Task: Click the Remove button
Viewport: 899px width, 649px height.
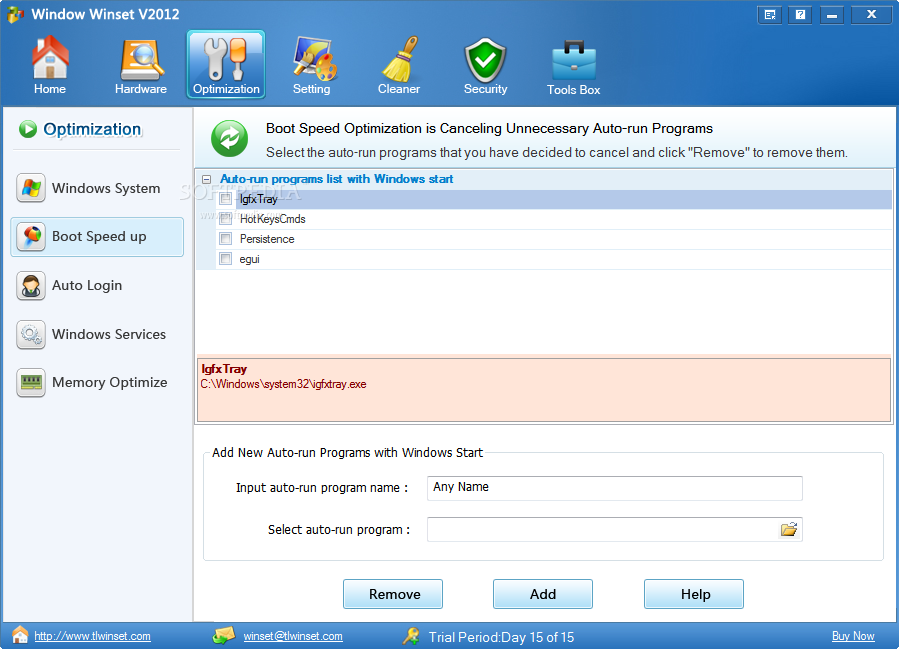Action: click(x=393, y=594)
